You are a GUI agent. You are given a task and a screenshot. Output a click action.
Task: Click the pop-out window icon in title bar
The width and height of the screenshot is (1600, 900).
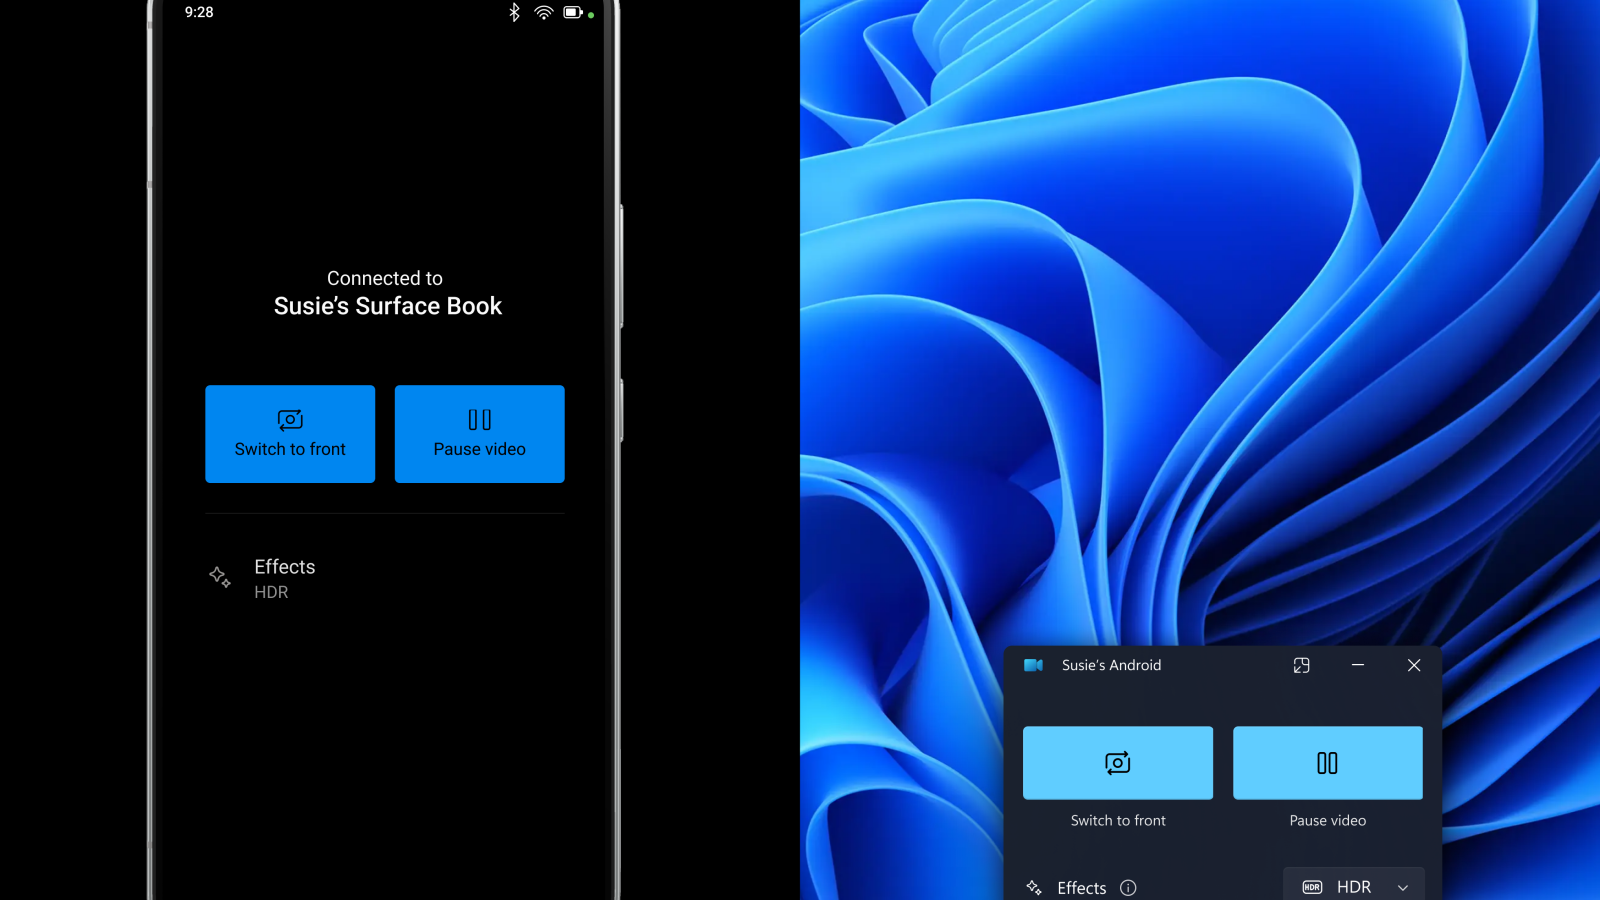click(x=1302, y=665)
